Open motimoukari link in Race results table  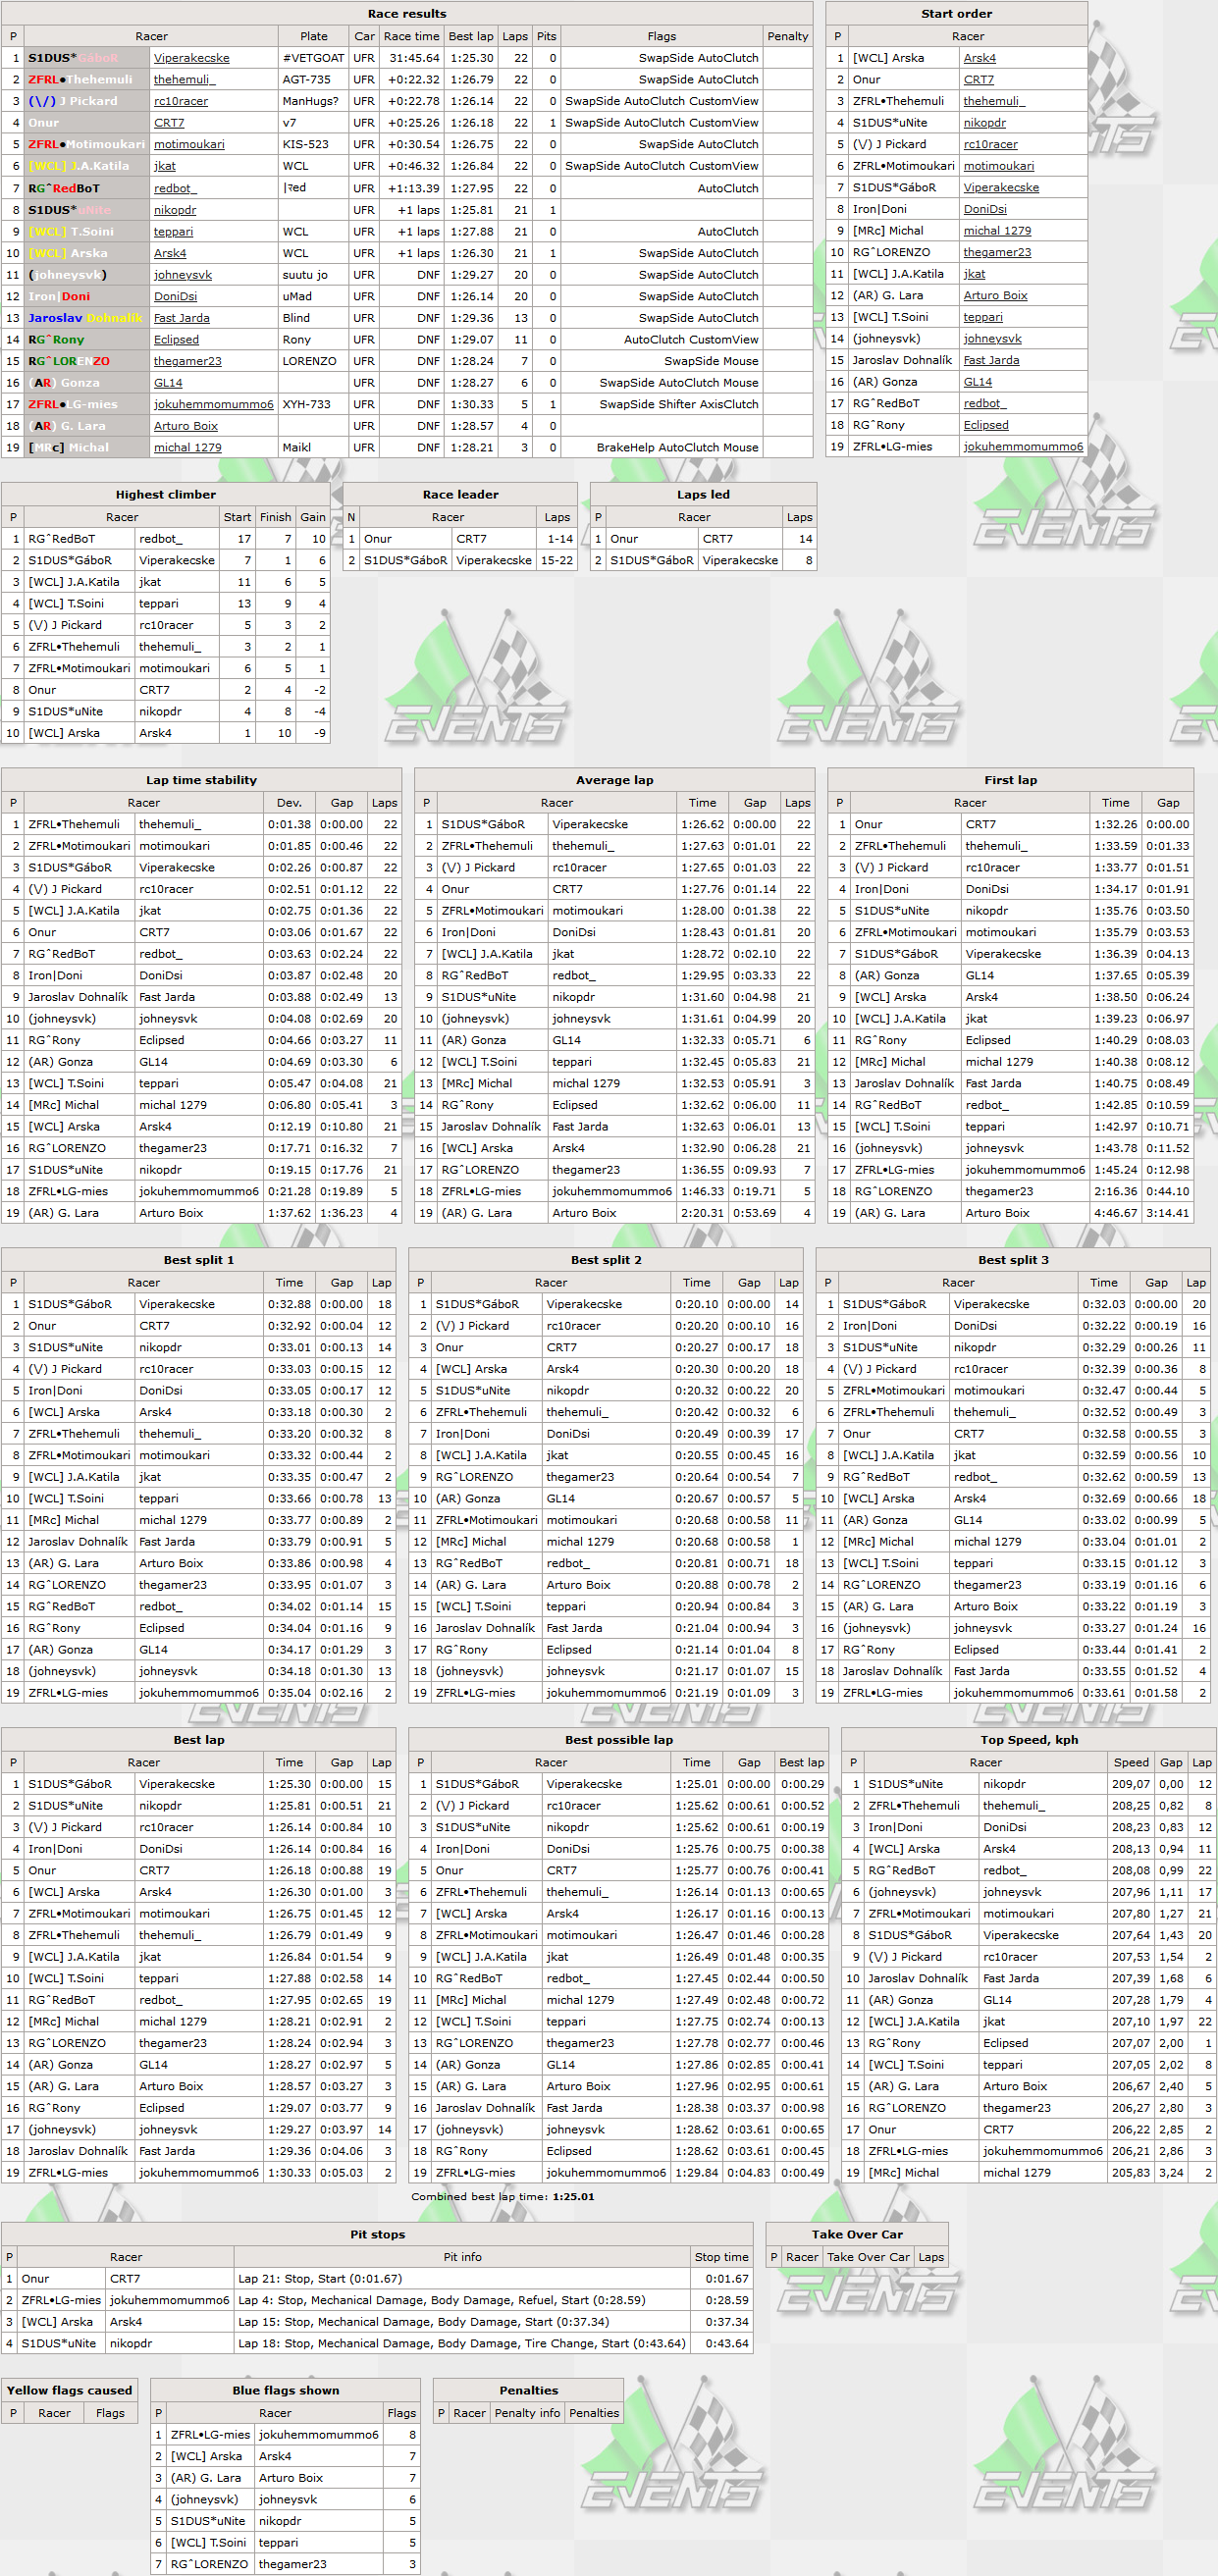(x=189, y=145)
